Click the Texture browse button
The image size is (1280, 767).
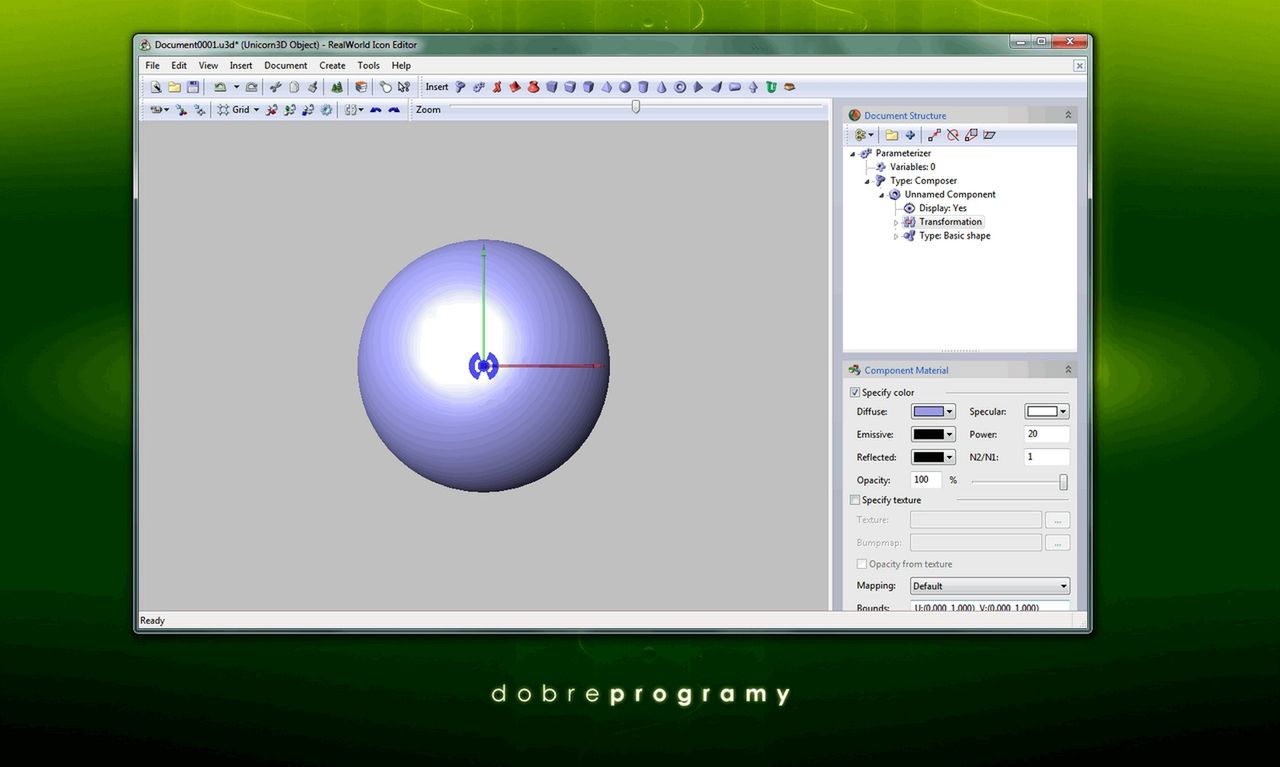(x=1057, y=520)
